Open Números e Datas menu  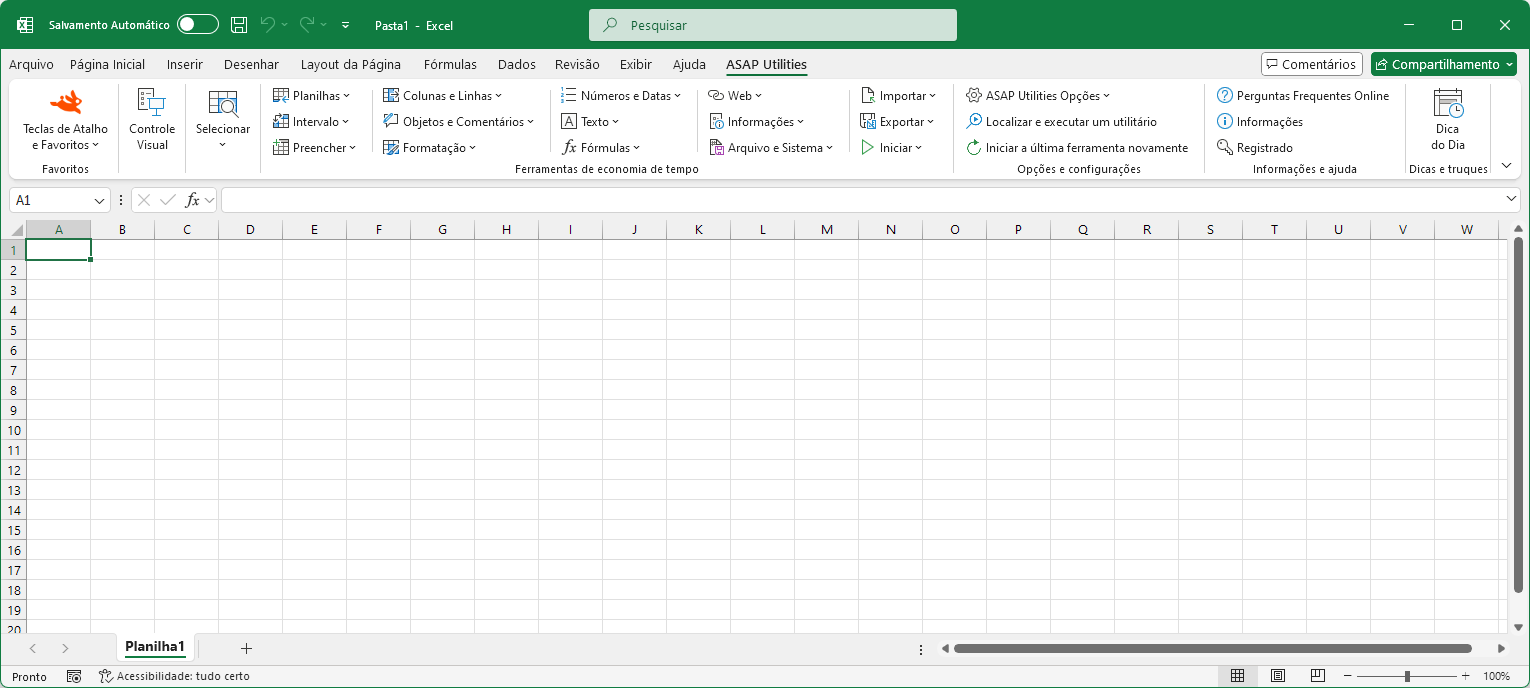pyautogui.click(x=621, y=96)
